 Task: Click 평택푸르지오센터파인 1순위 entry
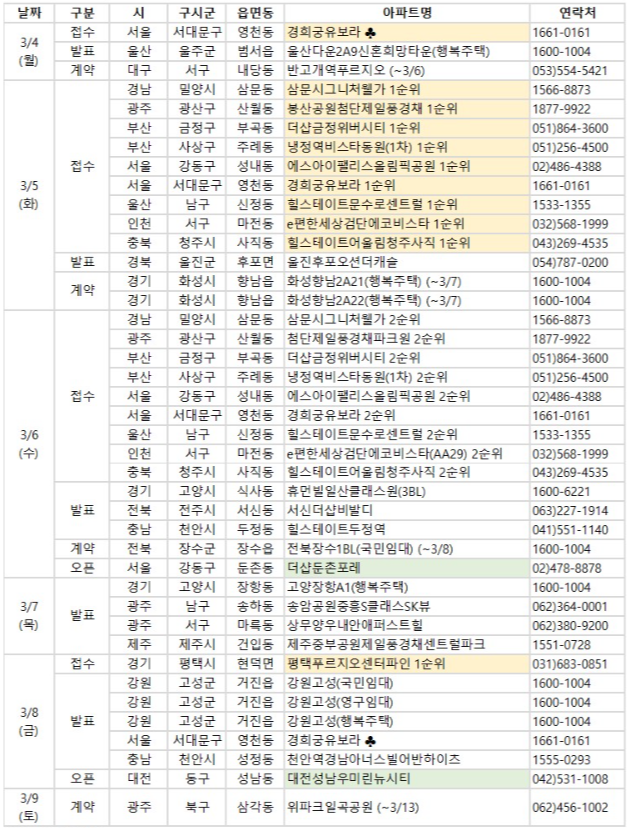[x=366, y=664]
